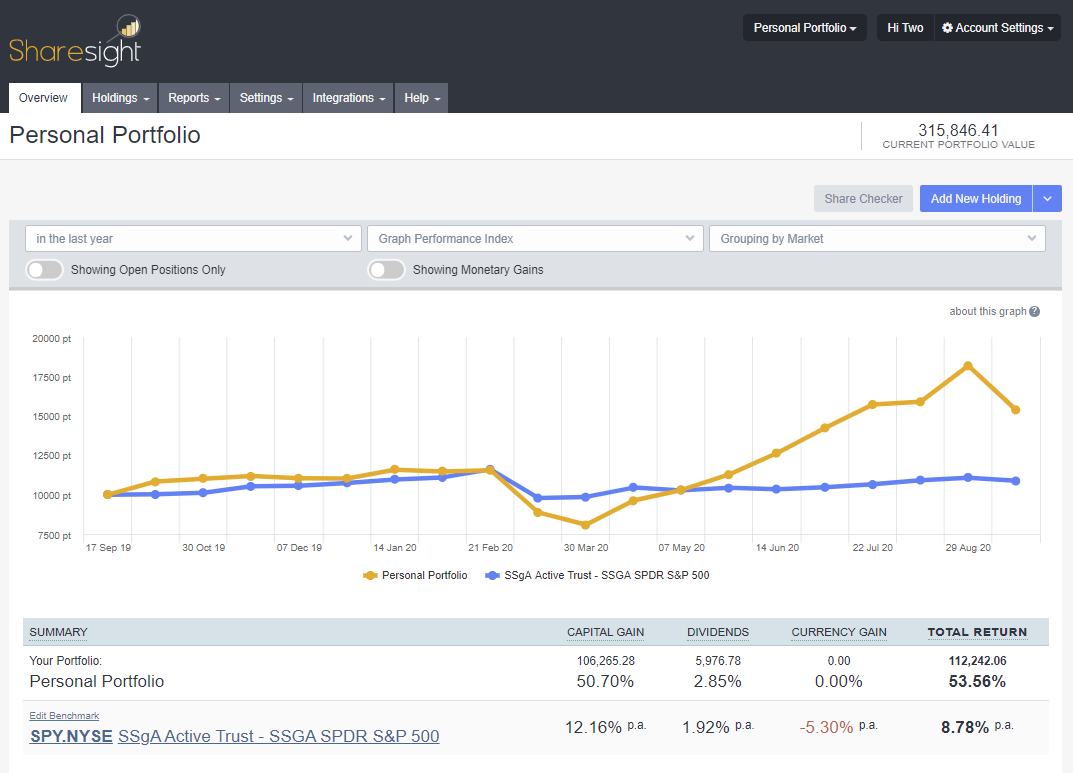Image resolution: width=1073 pixels, height=773 pixels.
Task: Open the Reports menu
Action: (x=194, y=98)
